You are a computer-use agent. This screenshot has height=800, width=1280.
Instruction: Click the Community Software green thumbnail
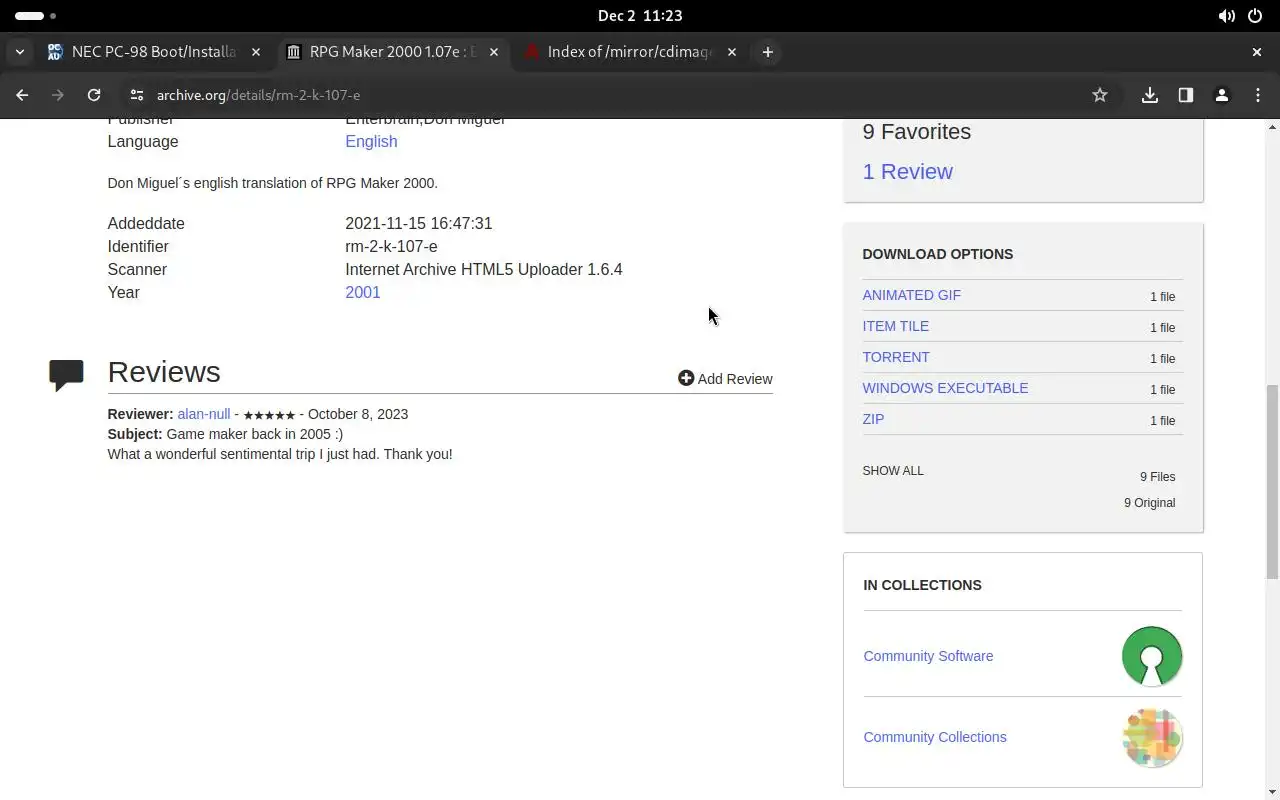click(x=1152, y=656)
